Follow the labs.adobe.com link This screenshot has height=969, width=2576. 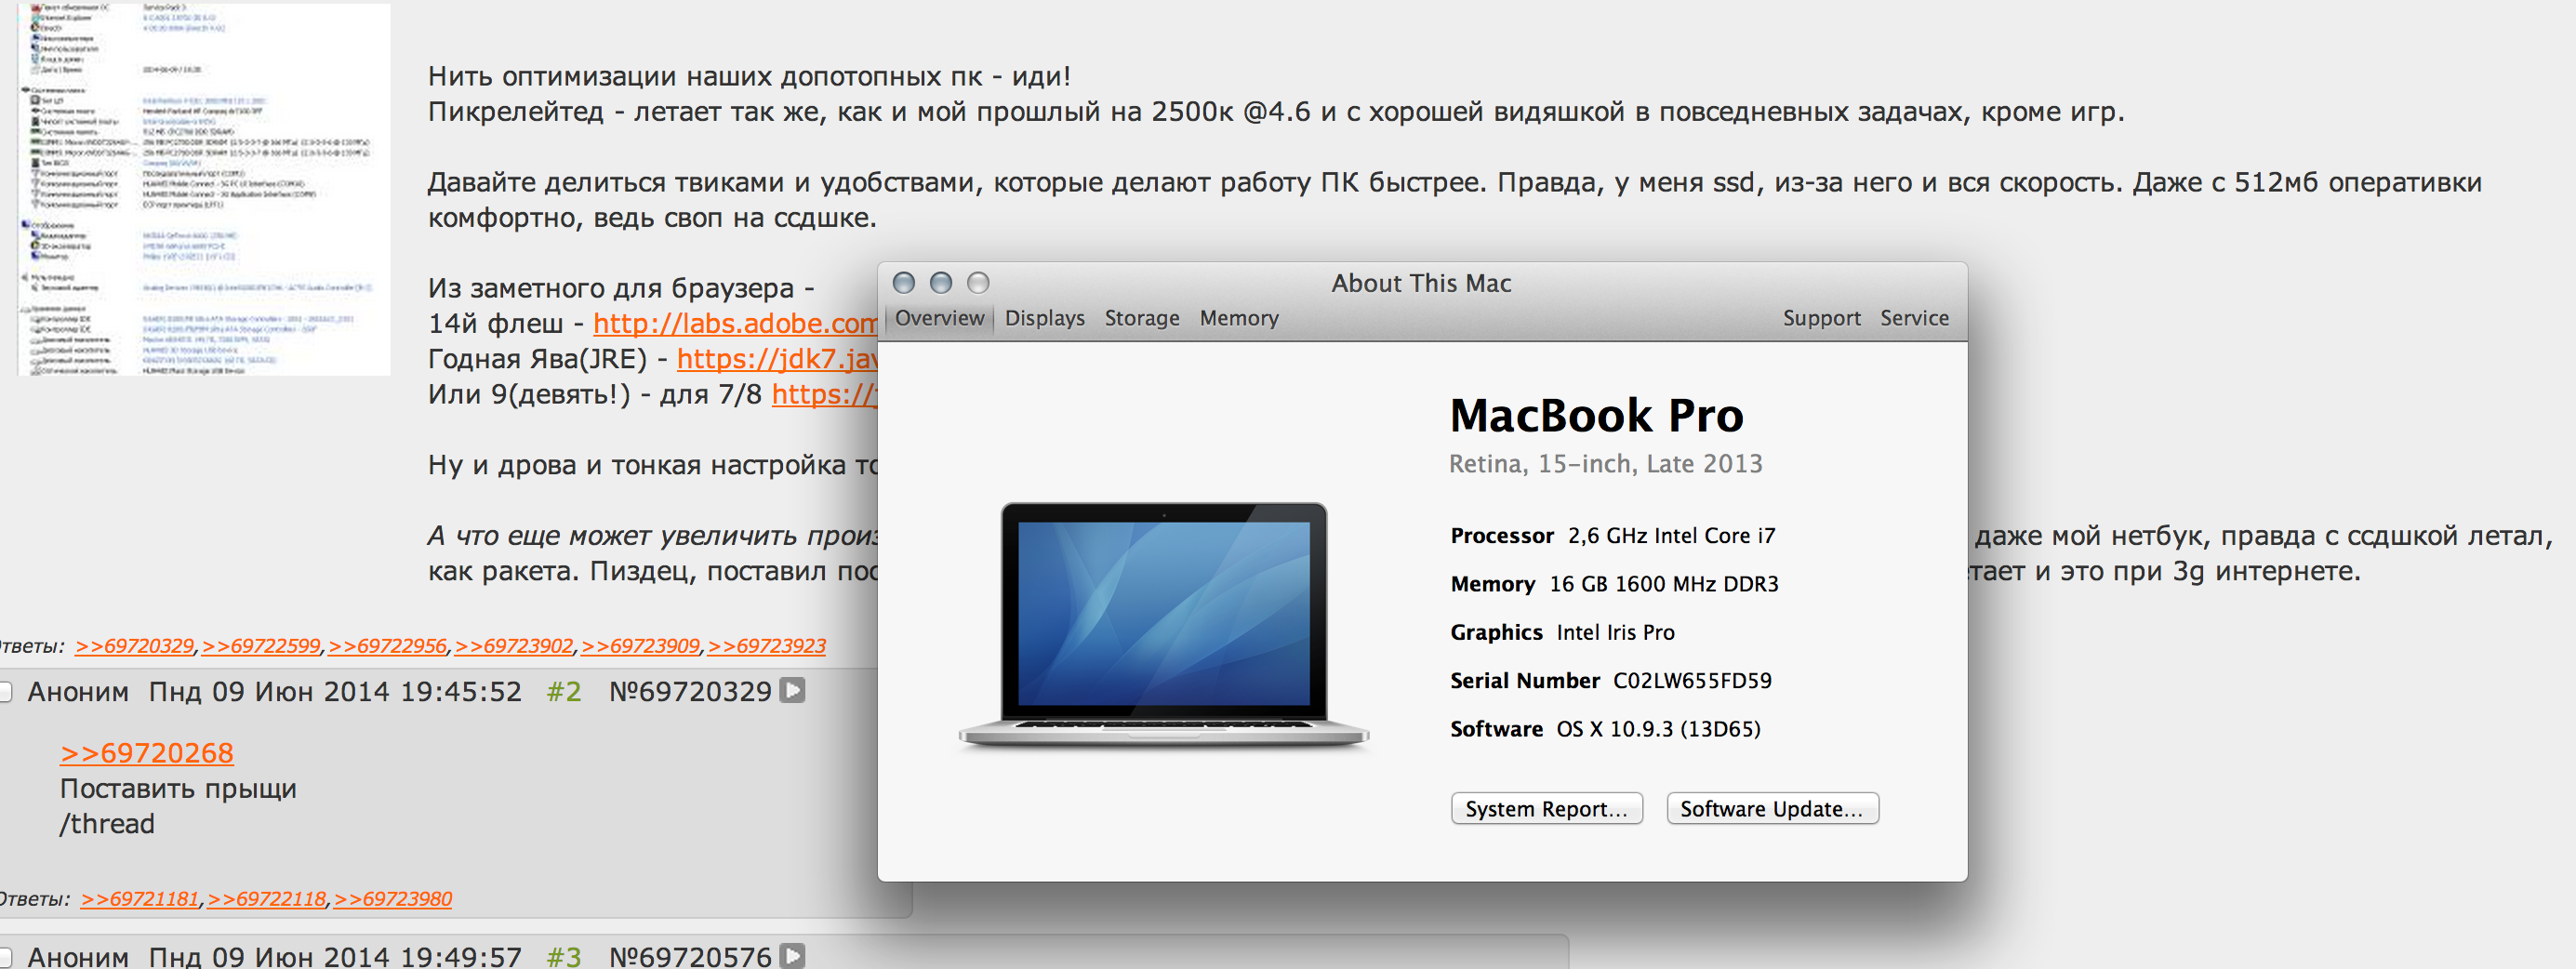pyautogui.click(x=735, y=324)
